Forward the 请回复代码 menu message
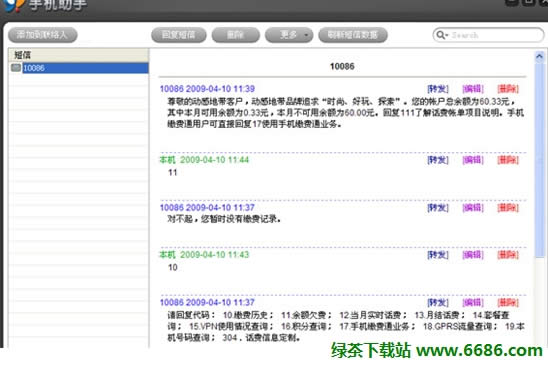This screenshot has height=366, width=548. click(x=438, y=302)
